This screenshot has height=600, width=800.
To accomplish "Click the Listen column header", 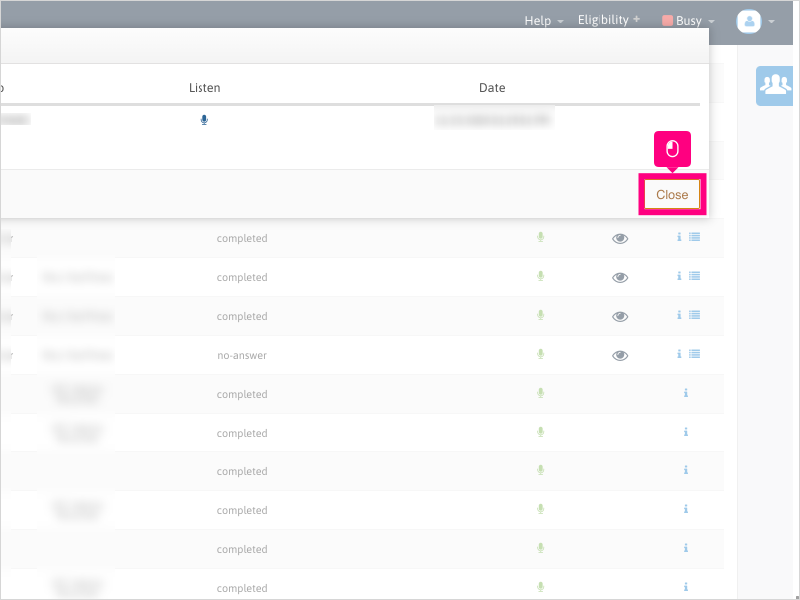I will [205, 88].
